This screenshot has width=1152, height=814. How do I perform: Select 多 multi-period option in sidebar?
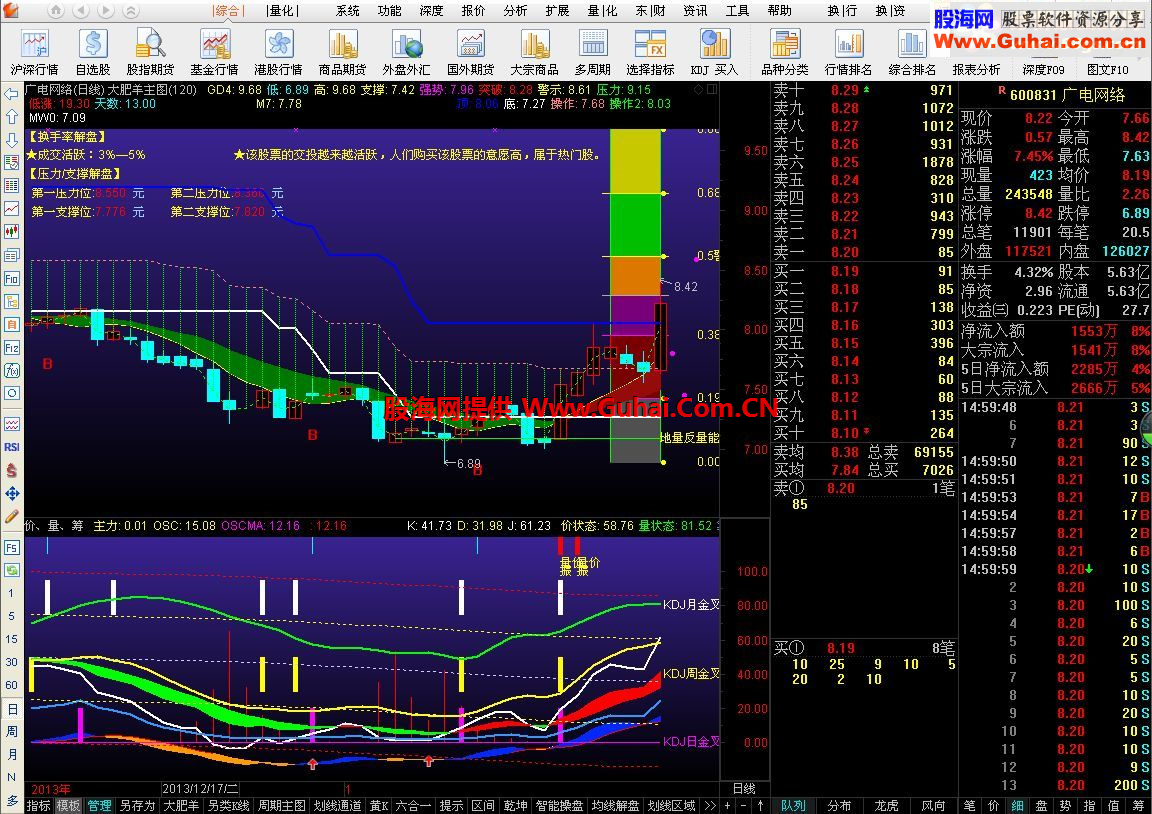12,800
